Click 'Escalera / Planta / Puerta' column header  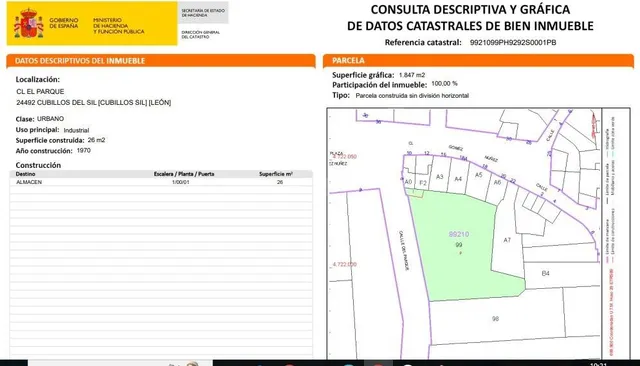(x=184, y=174)
